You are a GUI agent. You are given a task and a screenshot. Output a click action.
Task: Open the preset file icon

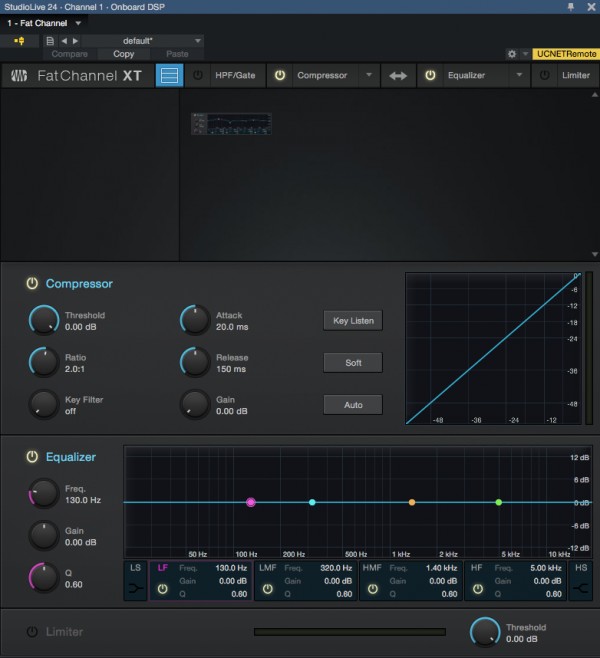pyautogui.click(x=50, y=41)
